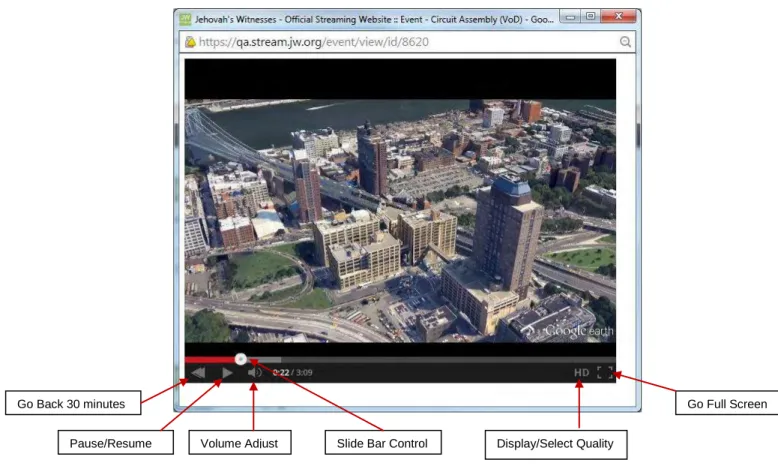Click the red played portion of progress bar
Viewport: 778px width, 469px height.
(x=210, y=359)
